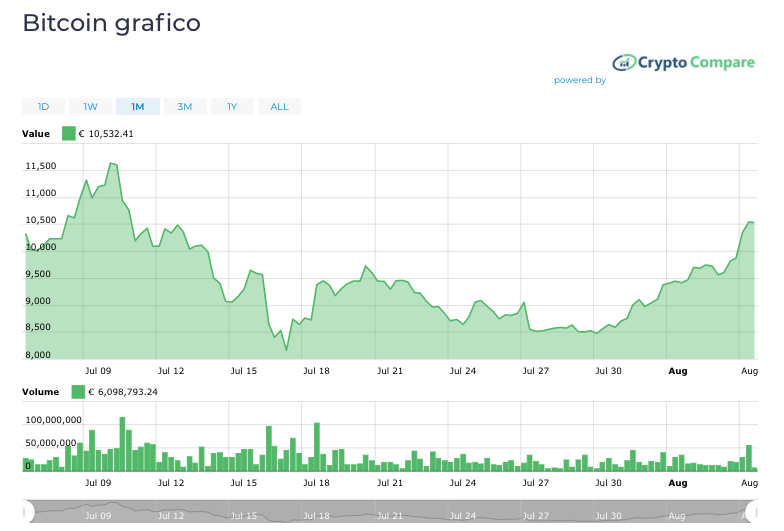Open the CryptoCompare logo link
Image resolution: width=784 pixels, height=531 pixels.
tap(684, 62)
